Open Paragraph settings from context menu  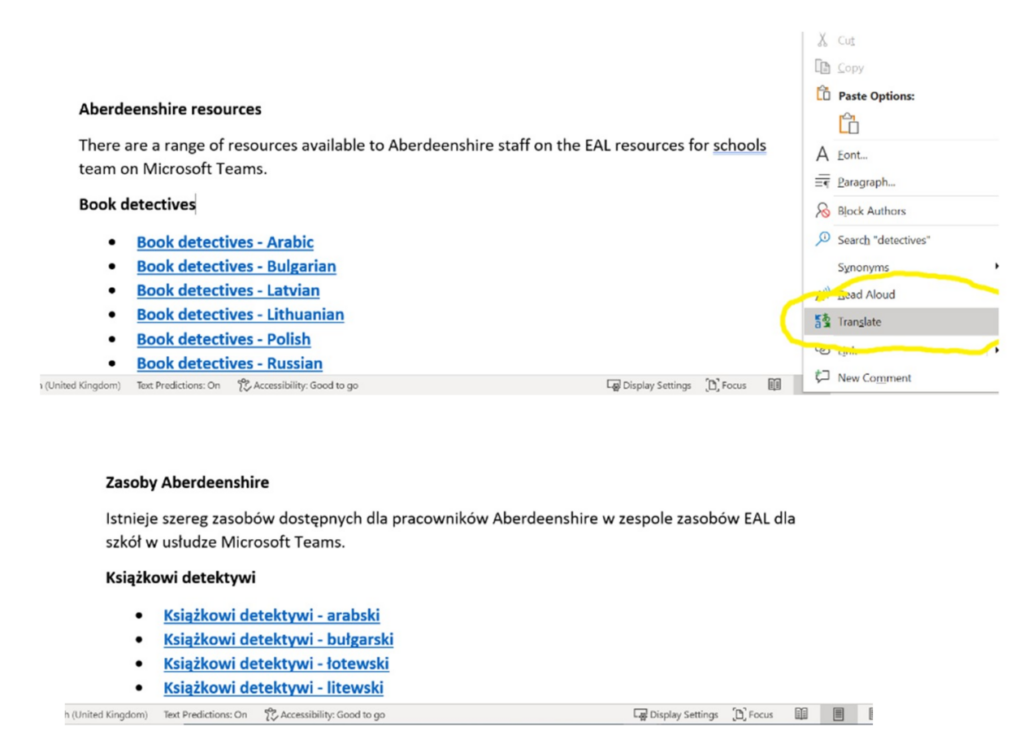pyautogui.click(x=866, y=182)
